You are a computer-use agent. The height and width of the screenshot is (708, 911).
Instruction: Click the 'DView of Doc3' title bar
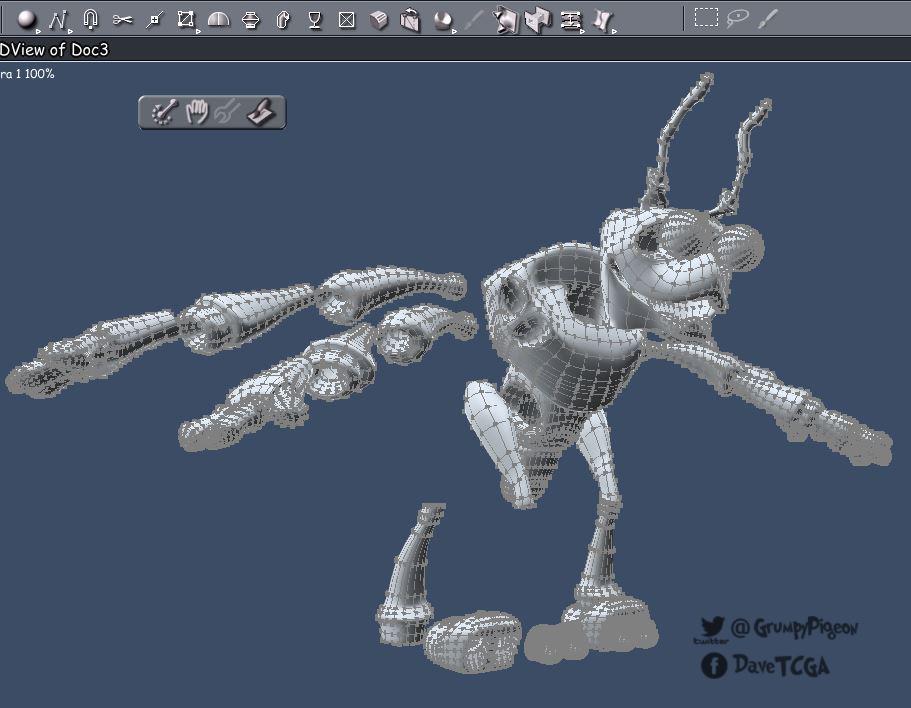456,50
